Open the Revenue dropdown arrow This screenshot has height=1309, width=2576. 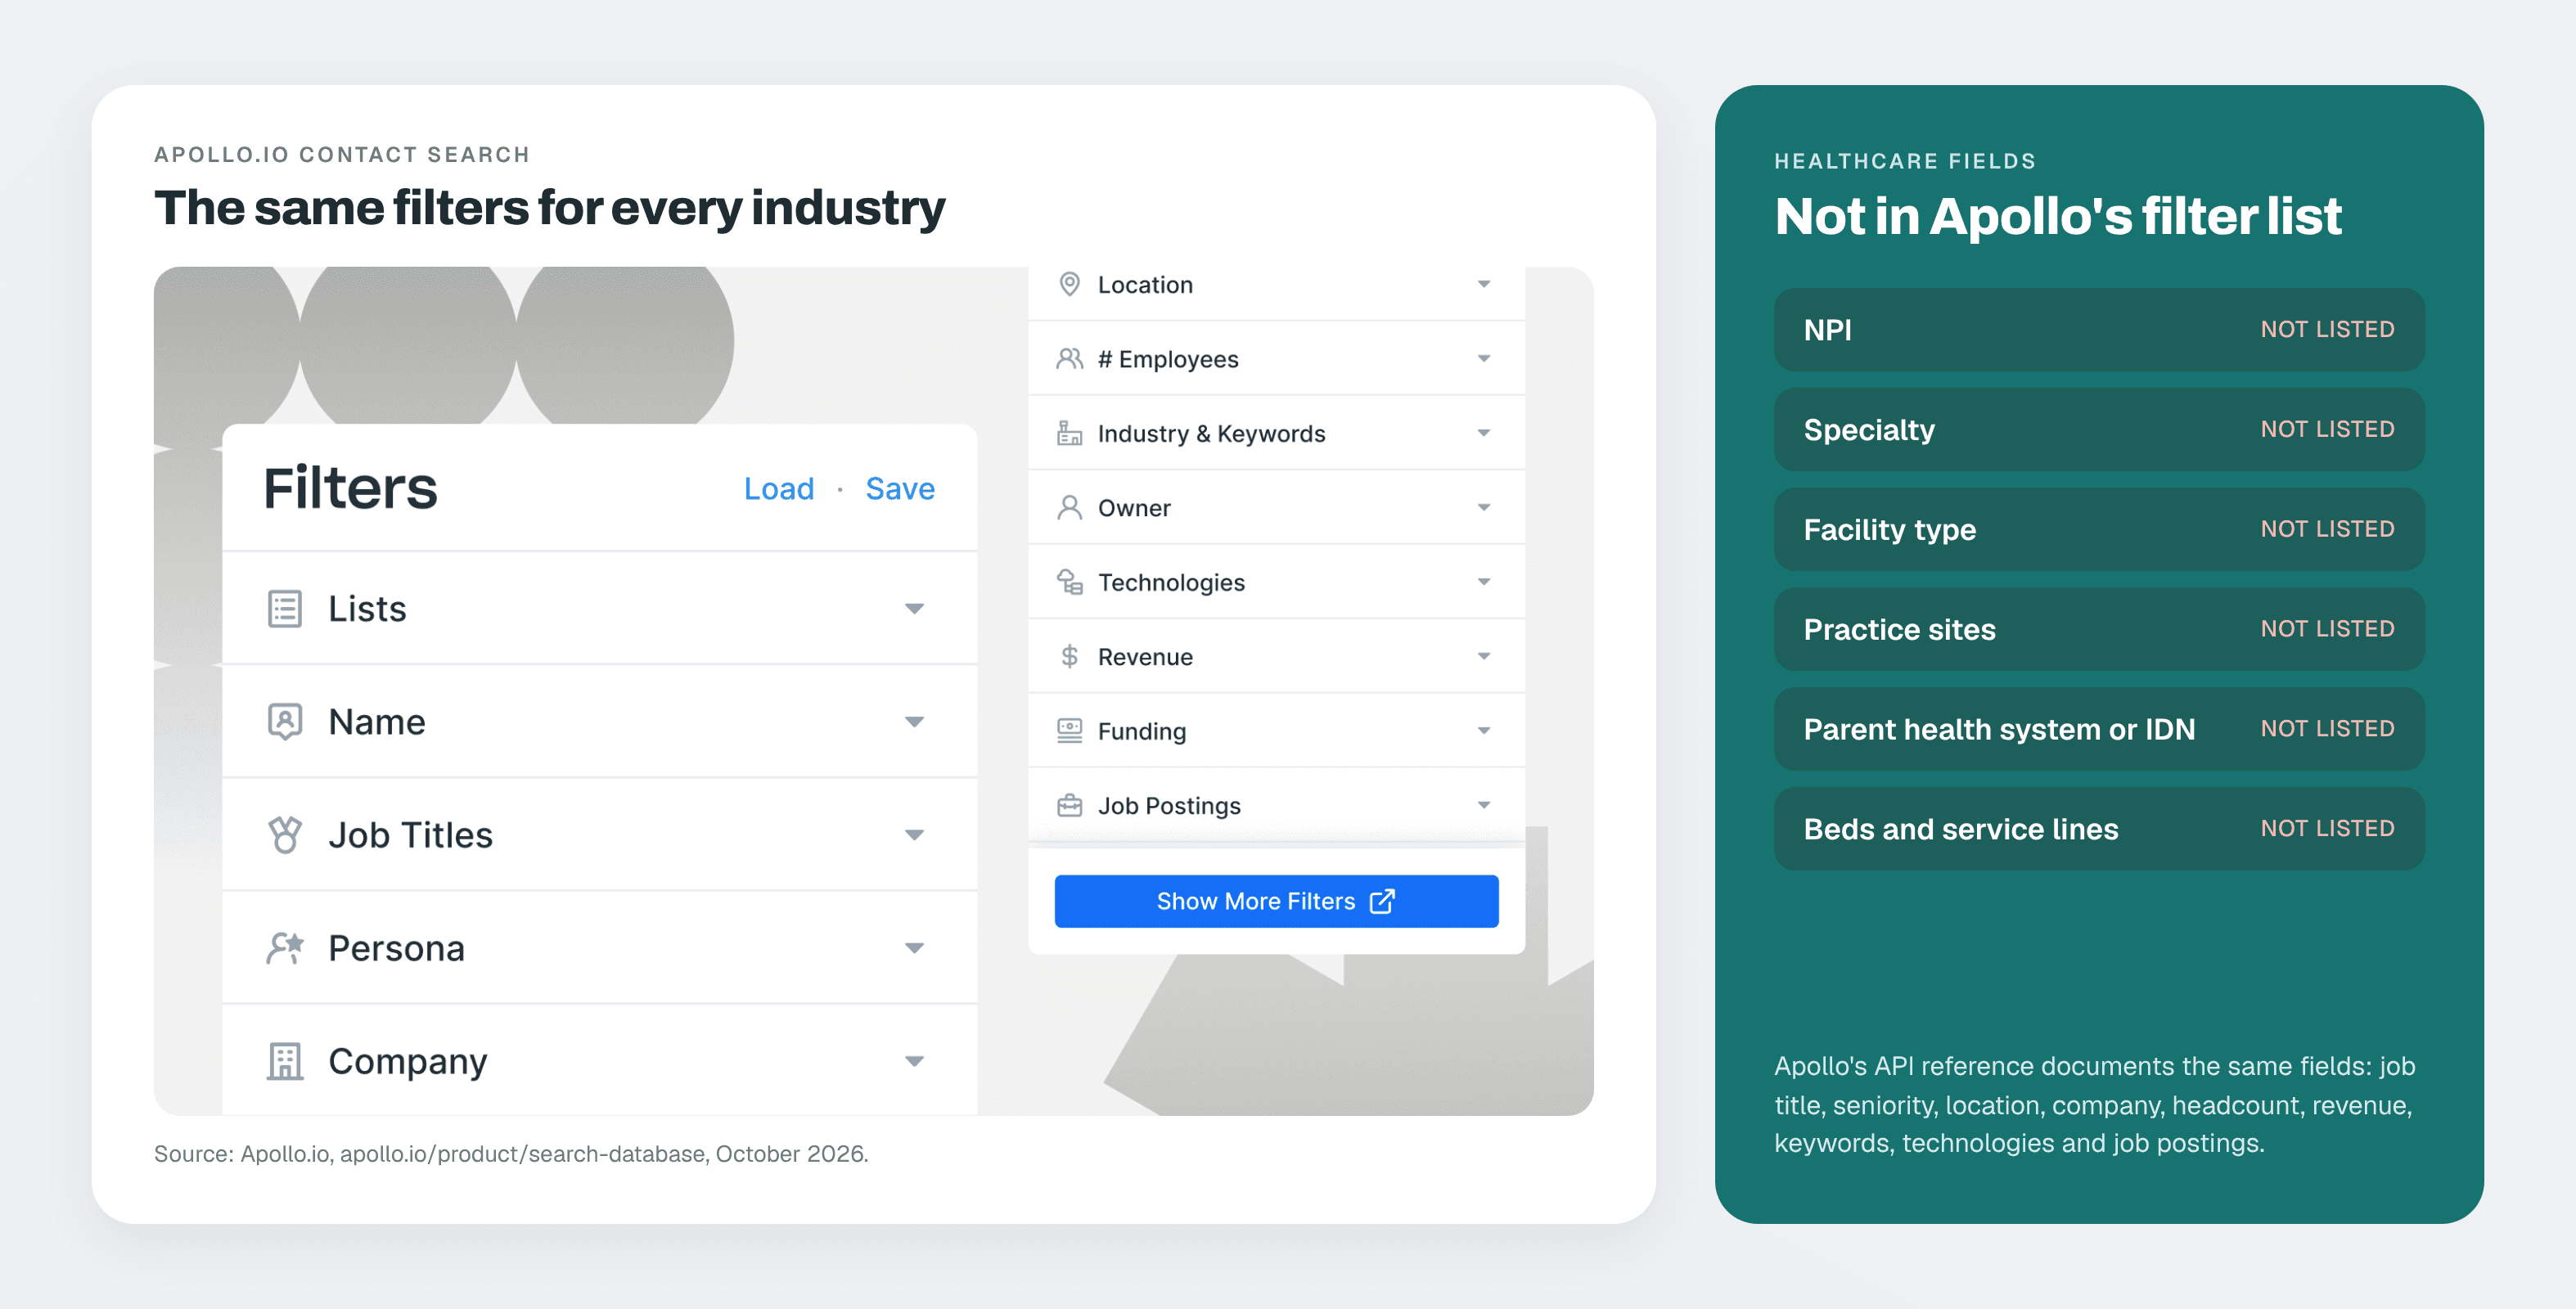pos(1484,656)
